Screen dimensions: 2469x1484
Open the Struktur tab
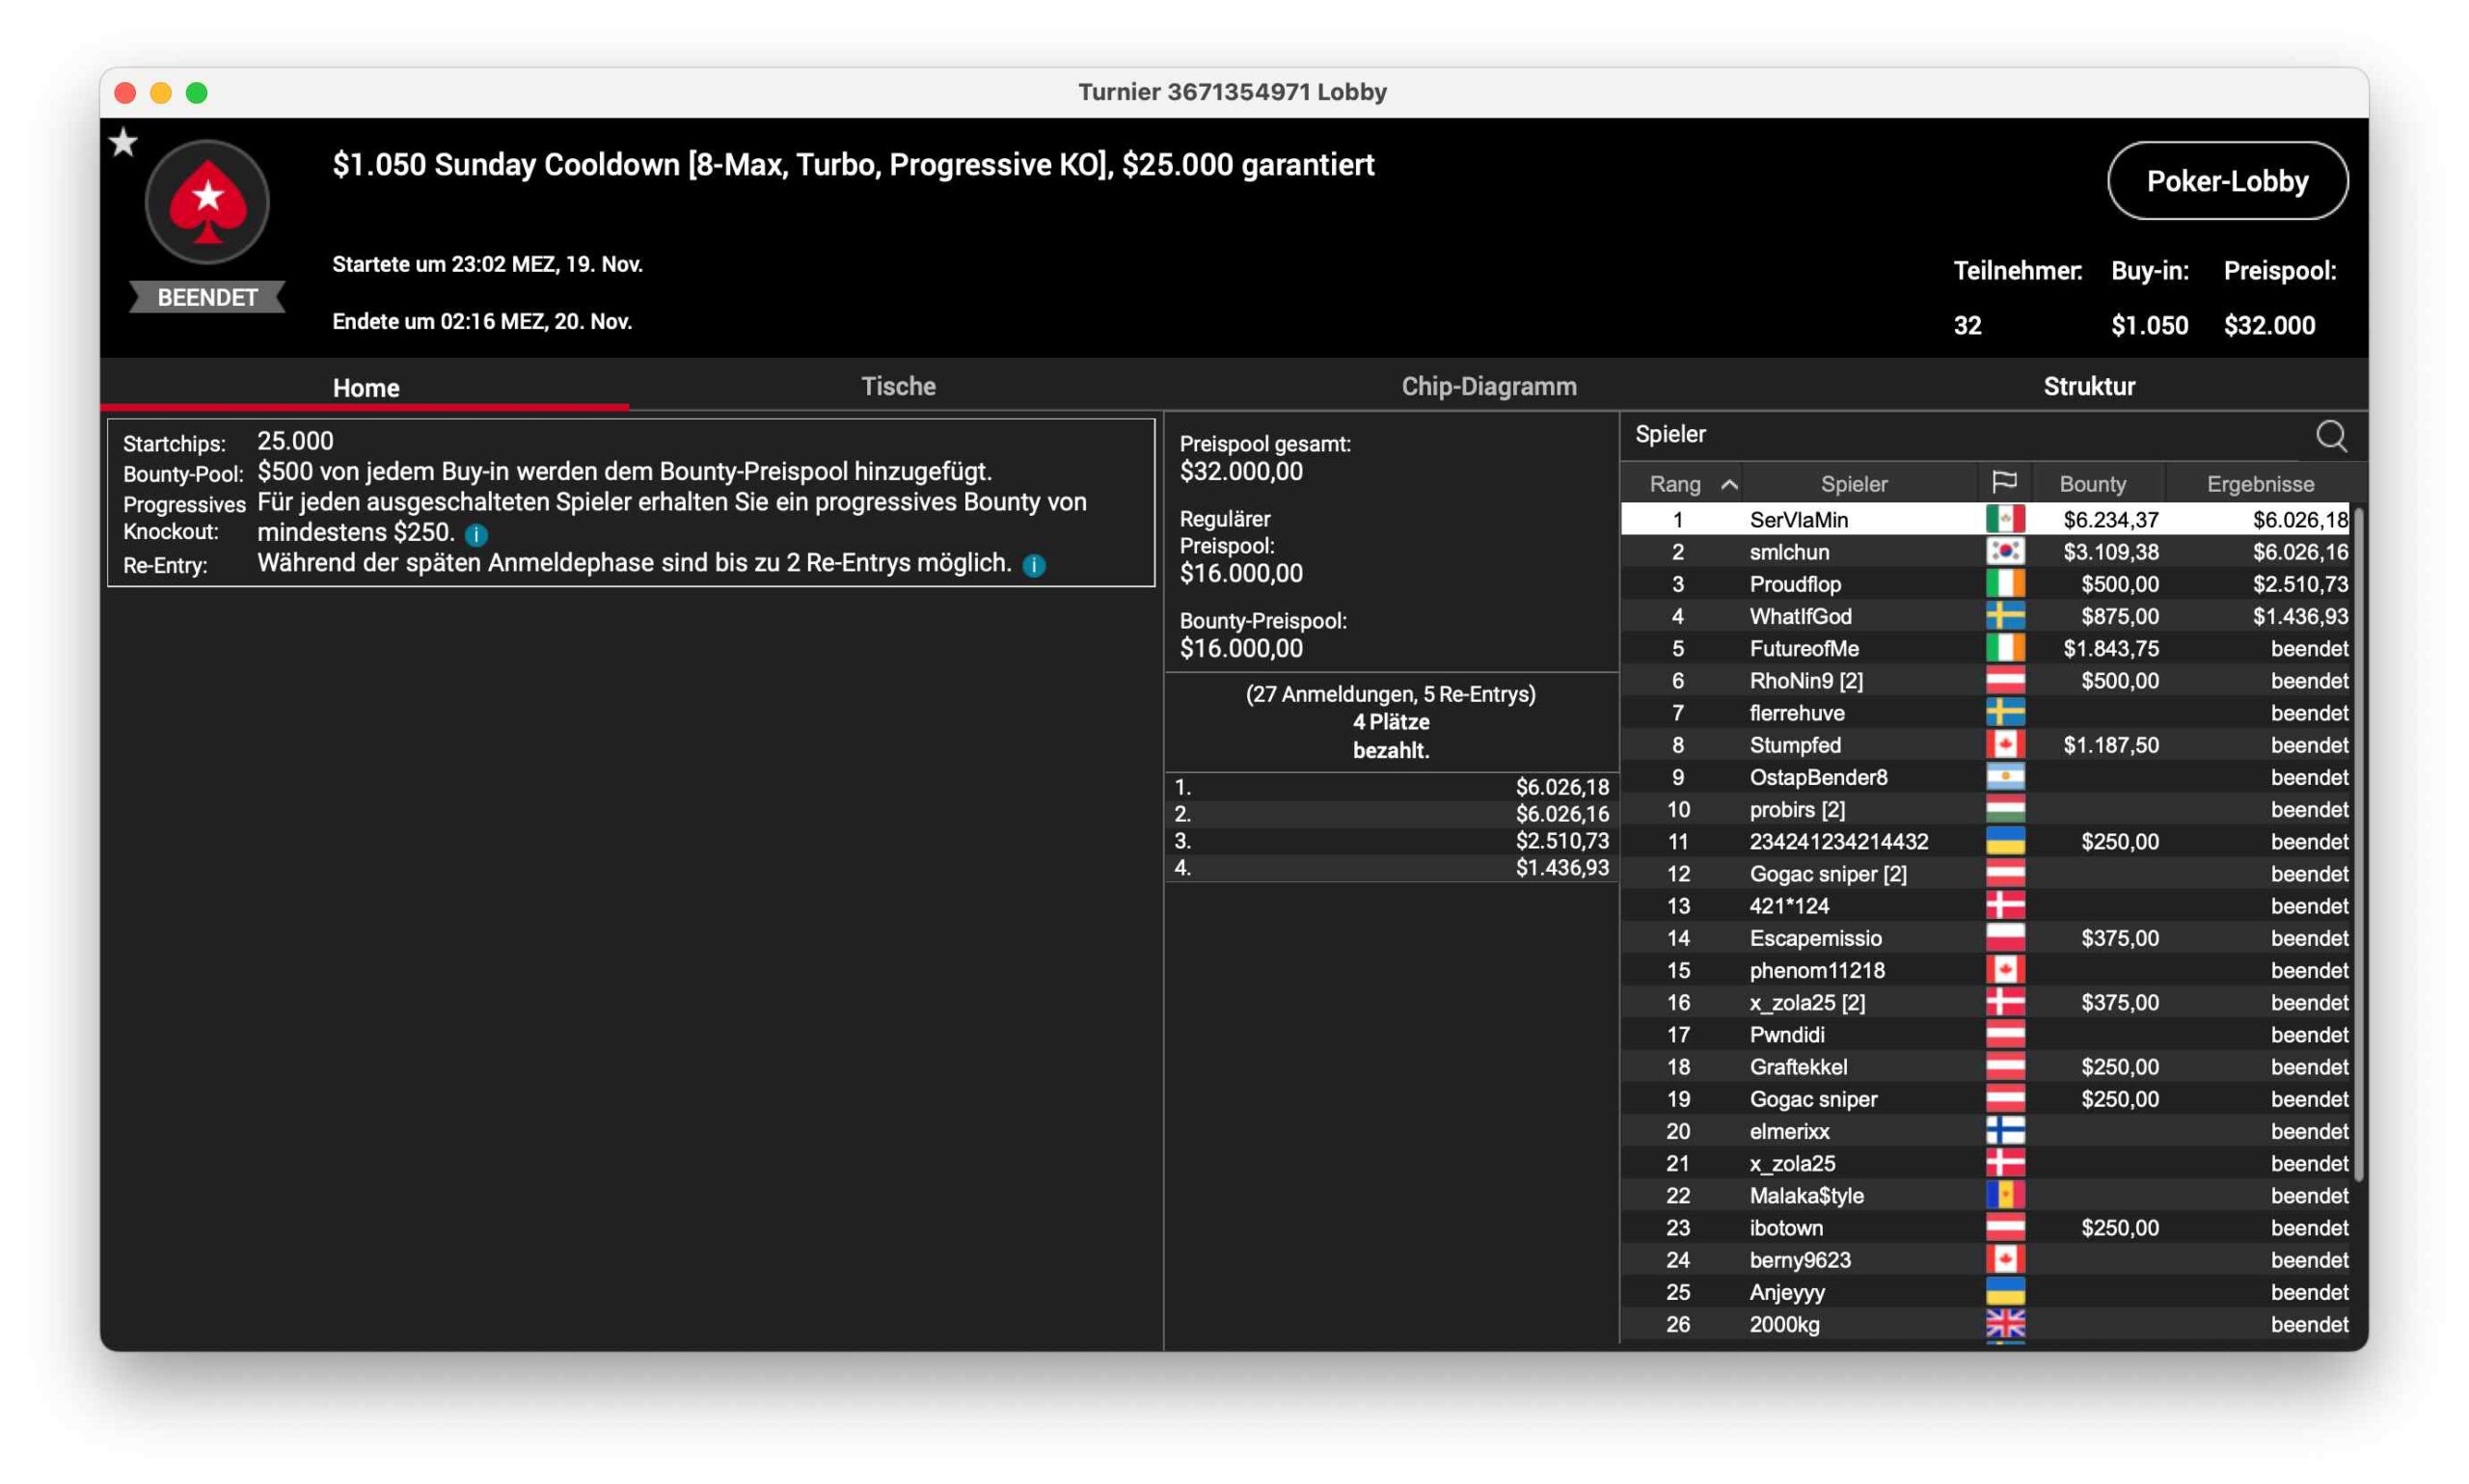point(2088,386)
